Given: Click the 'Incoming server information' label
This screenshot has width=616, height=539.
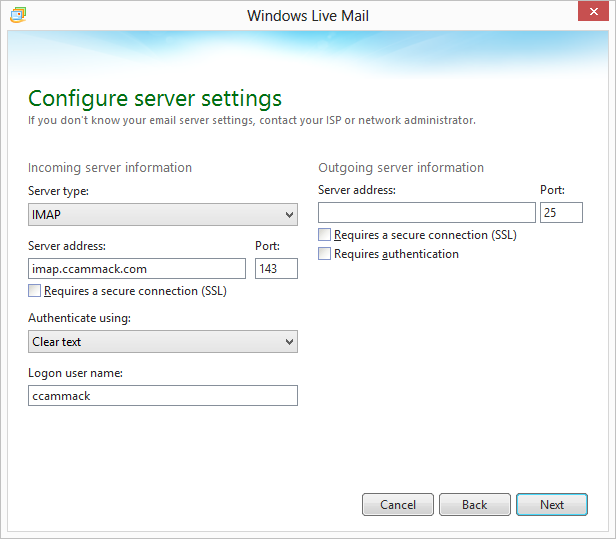Looking at the screenshot, I should point(110,168).
